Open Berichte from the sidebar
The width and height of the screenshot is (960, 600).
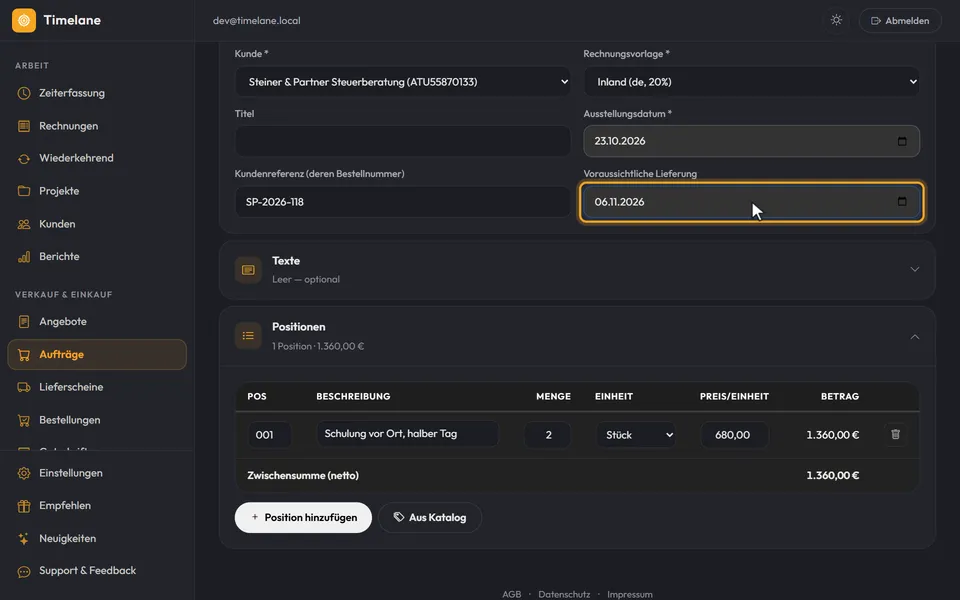click(97, 257)
